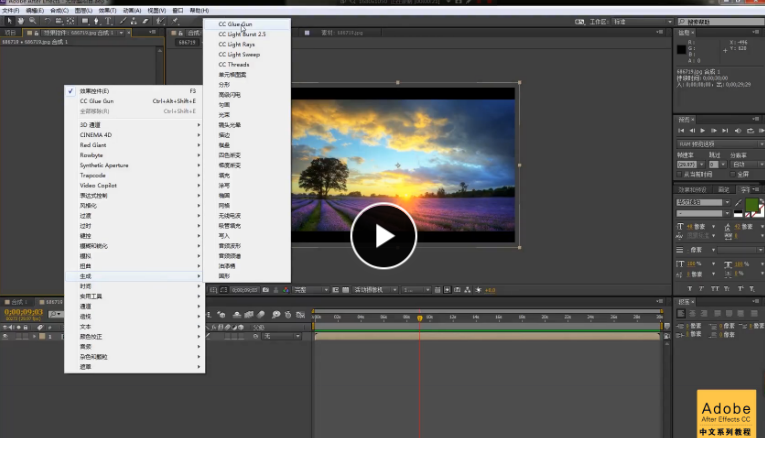Open Synthetic Aperture effects submenu

click(x=134, y=165)
